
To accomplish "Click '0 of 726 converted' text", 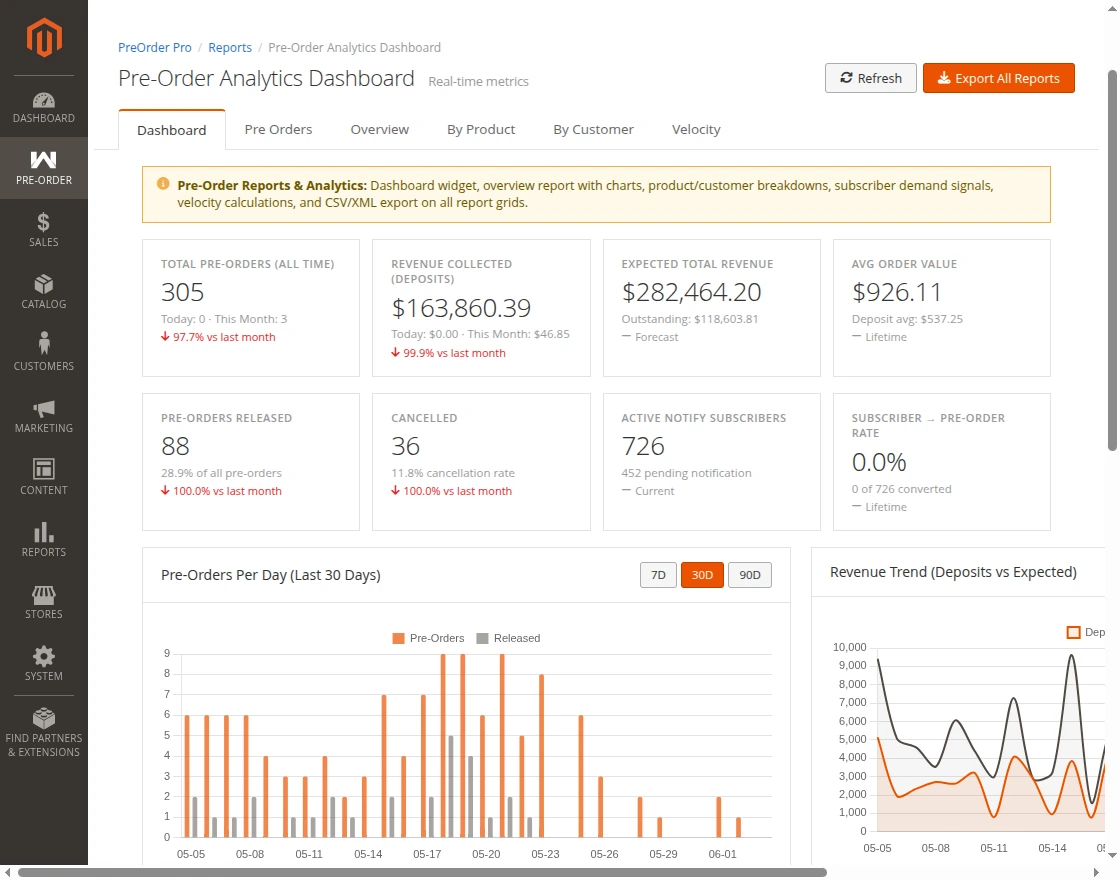I will pos(901,489).
